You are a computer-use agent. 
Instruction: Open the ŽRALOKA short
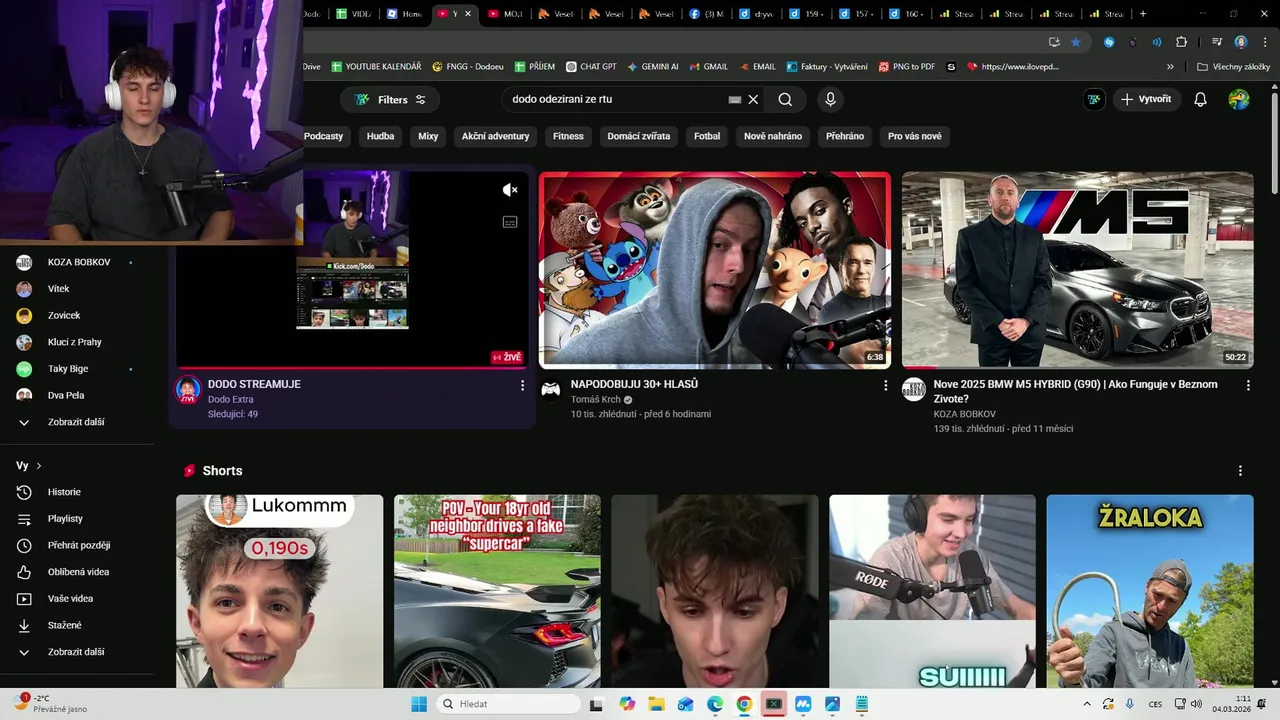tap(1150, 591)
